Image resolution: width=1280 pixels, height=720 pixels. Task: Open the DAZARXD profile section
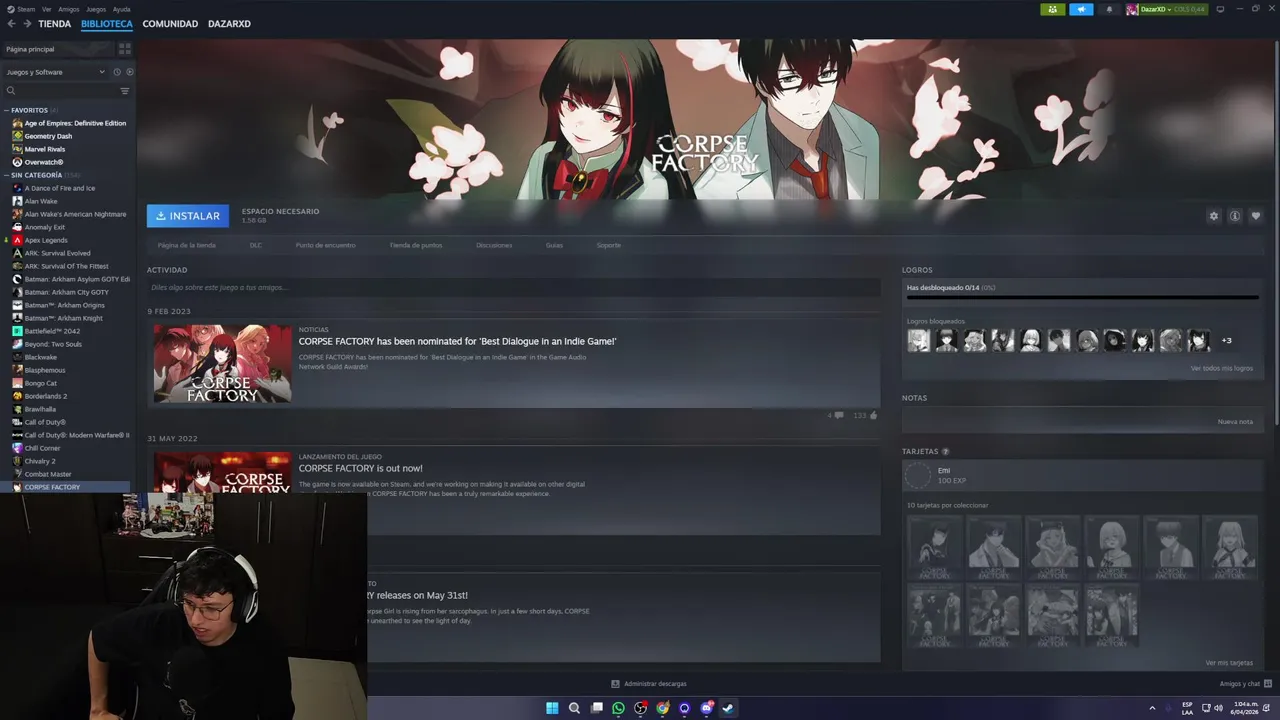229,24
